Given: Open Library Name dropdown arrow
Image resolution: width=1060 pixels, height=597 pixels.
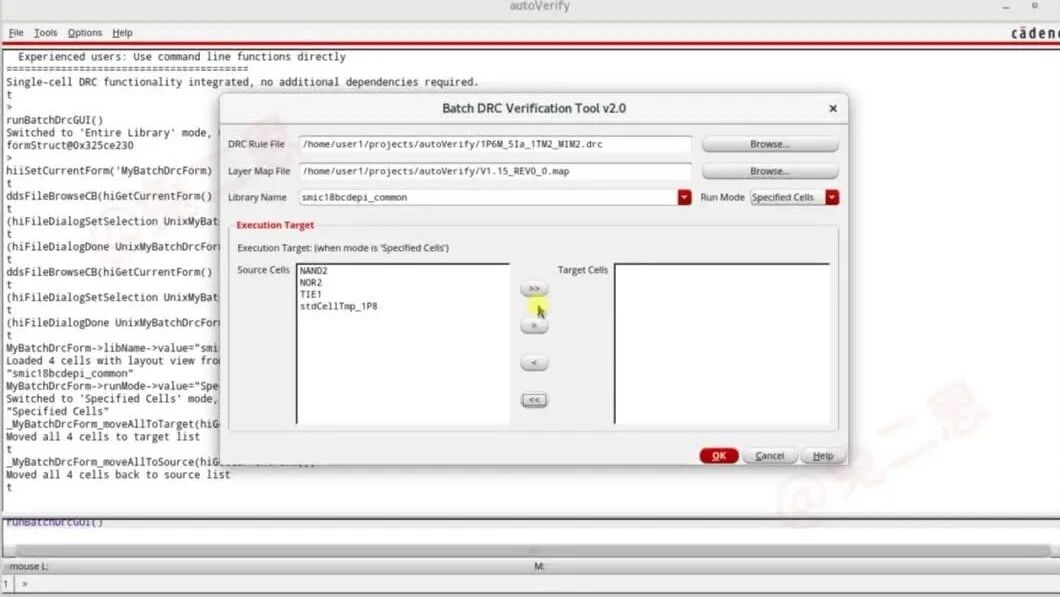Looking at the screenshot, I should click(684, 197).
